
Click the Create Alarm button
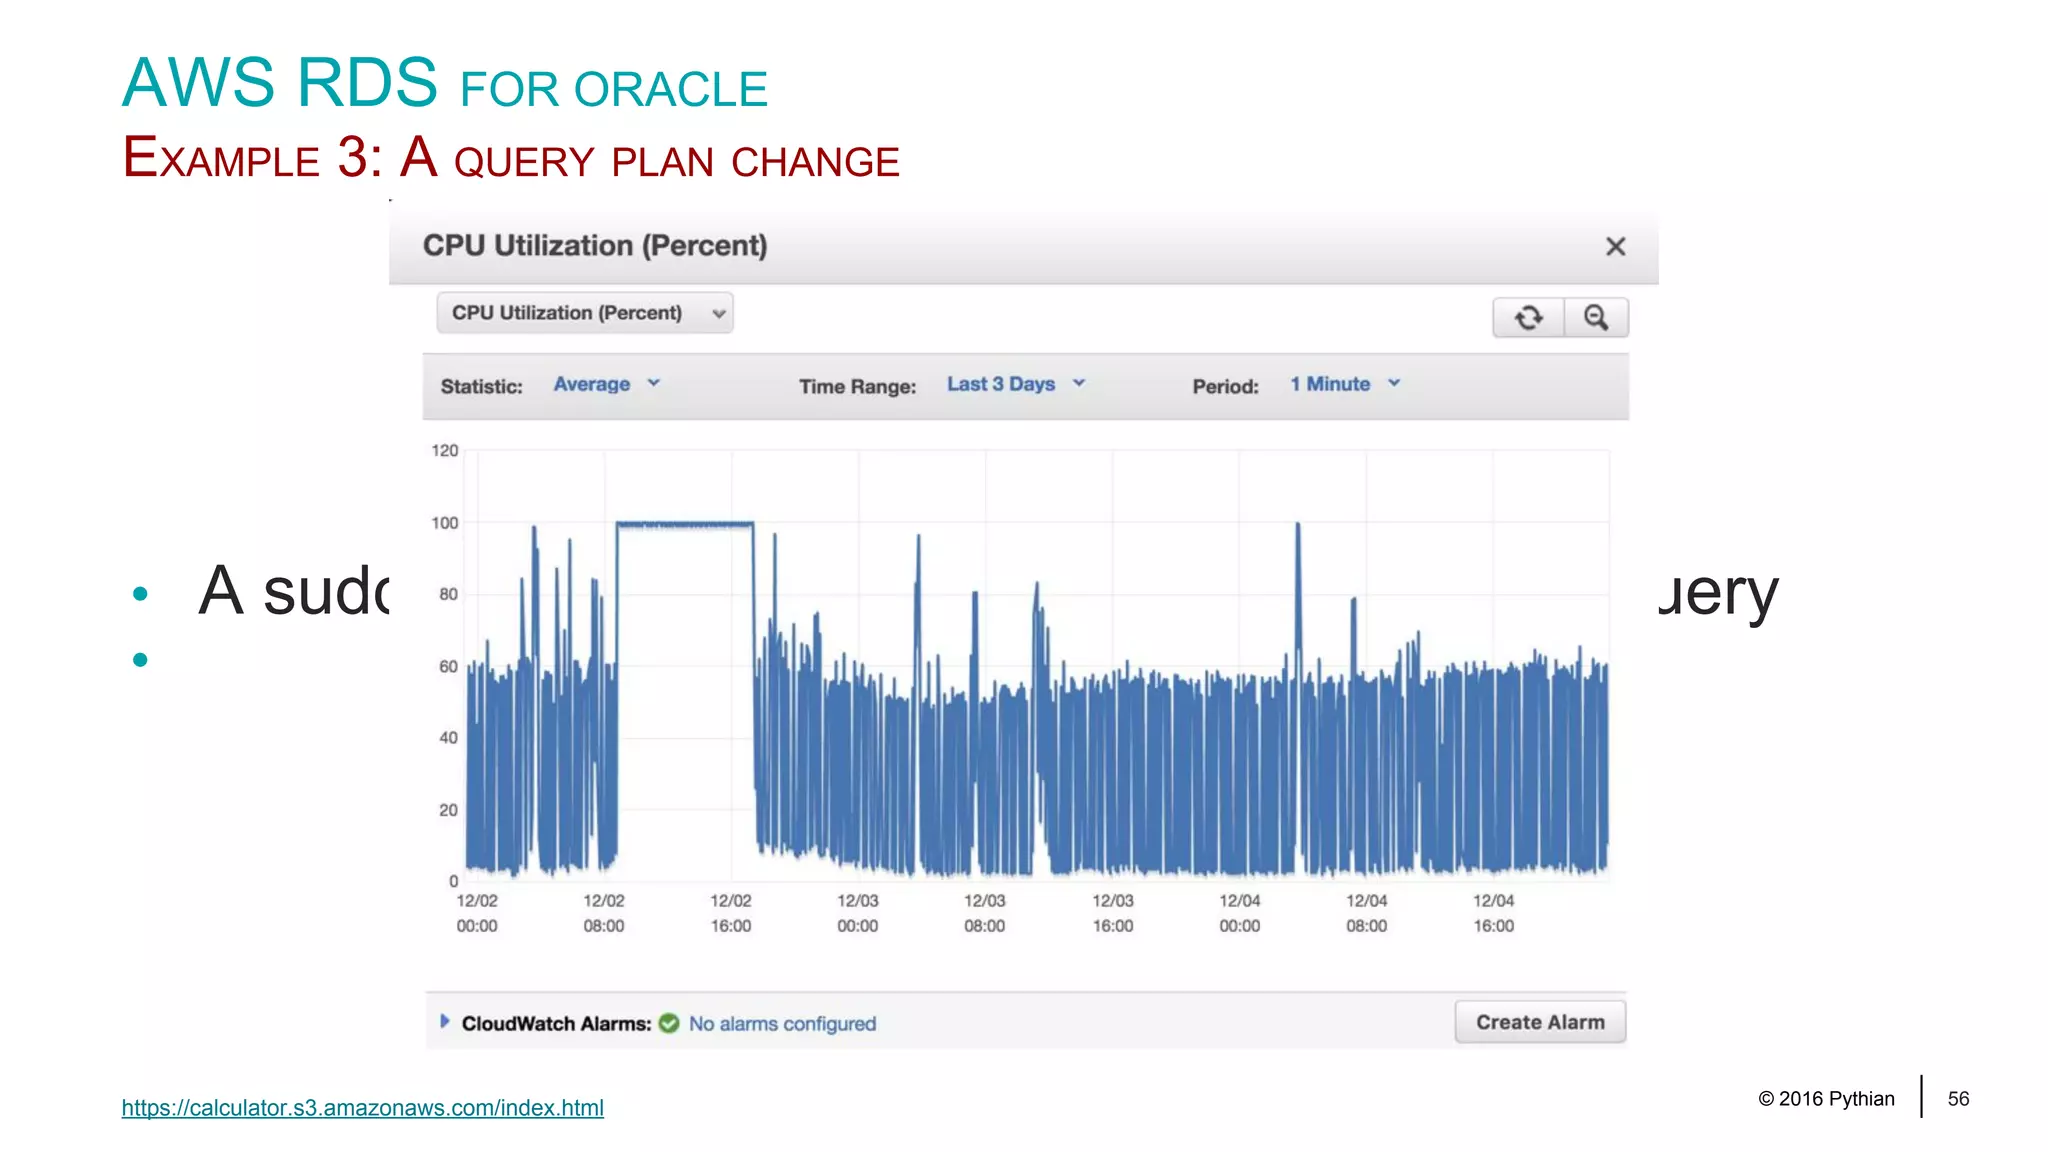[x=1540, y=1022]
